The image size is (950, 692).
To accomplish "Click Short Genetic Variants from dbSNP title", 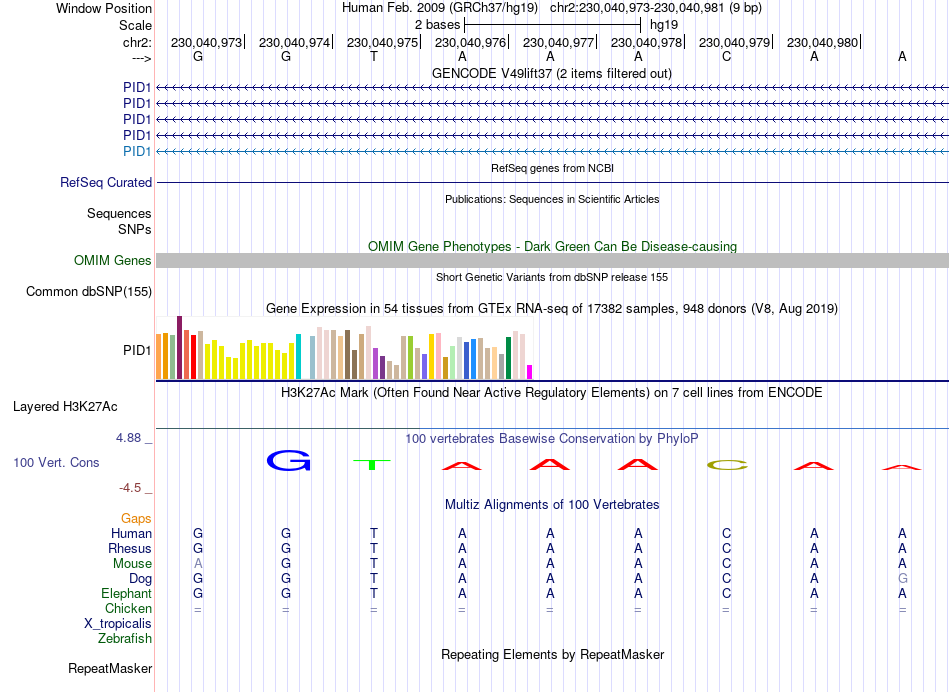I will click(x=552, y=277).
